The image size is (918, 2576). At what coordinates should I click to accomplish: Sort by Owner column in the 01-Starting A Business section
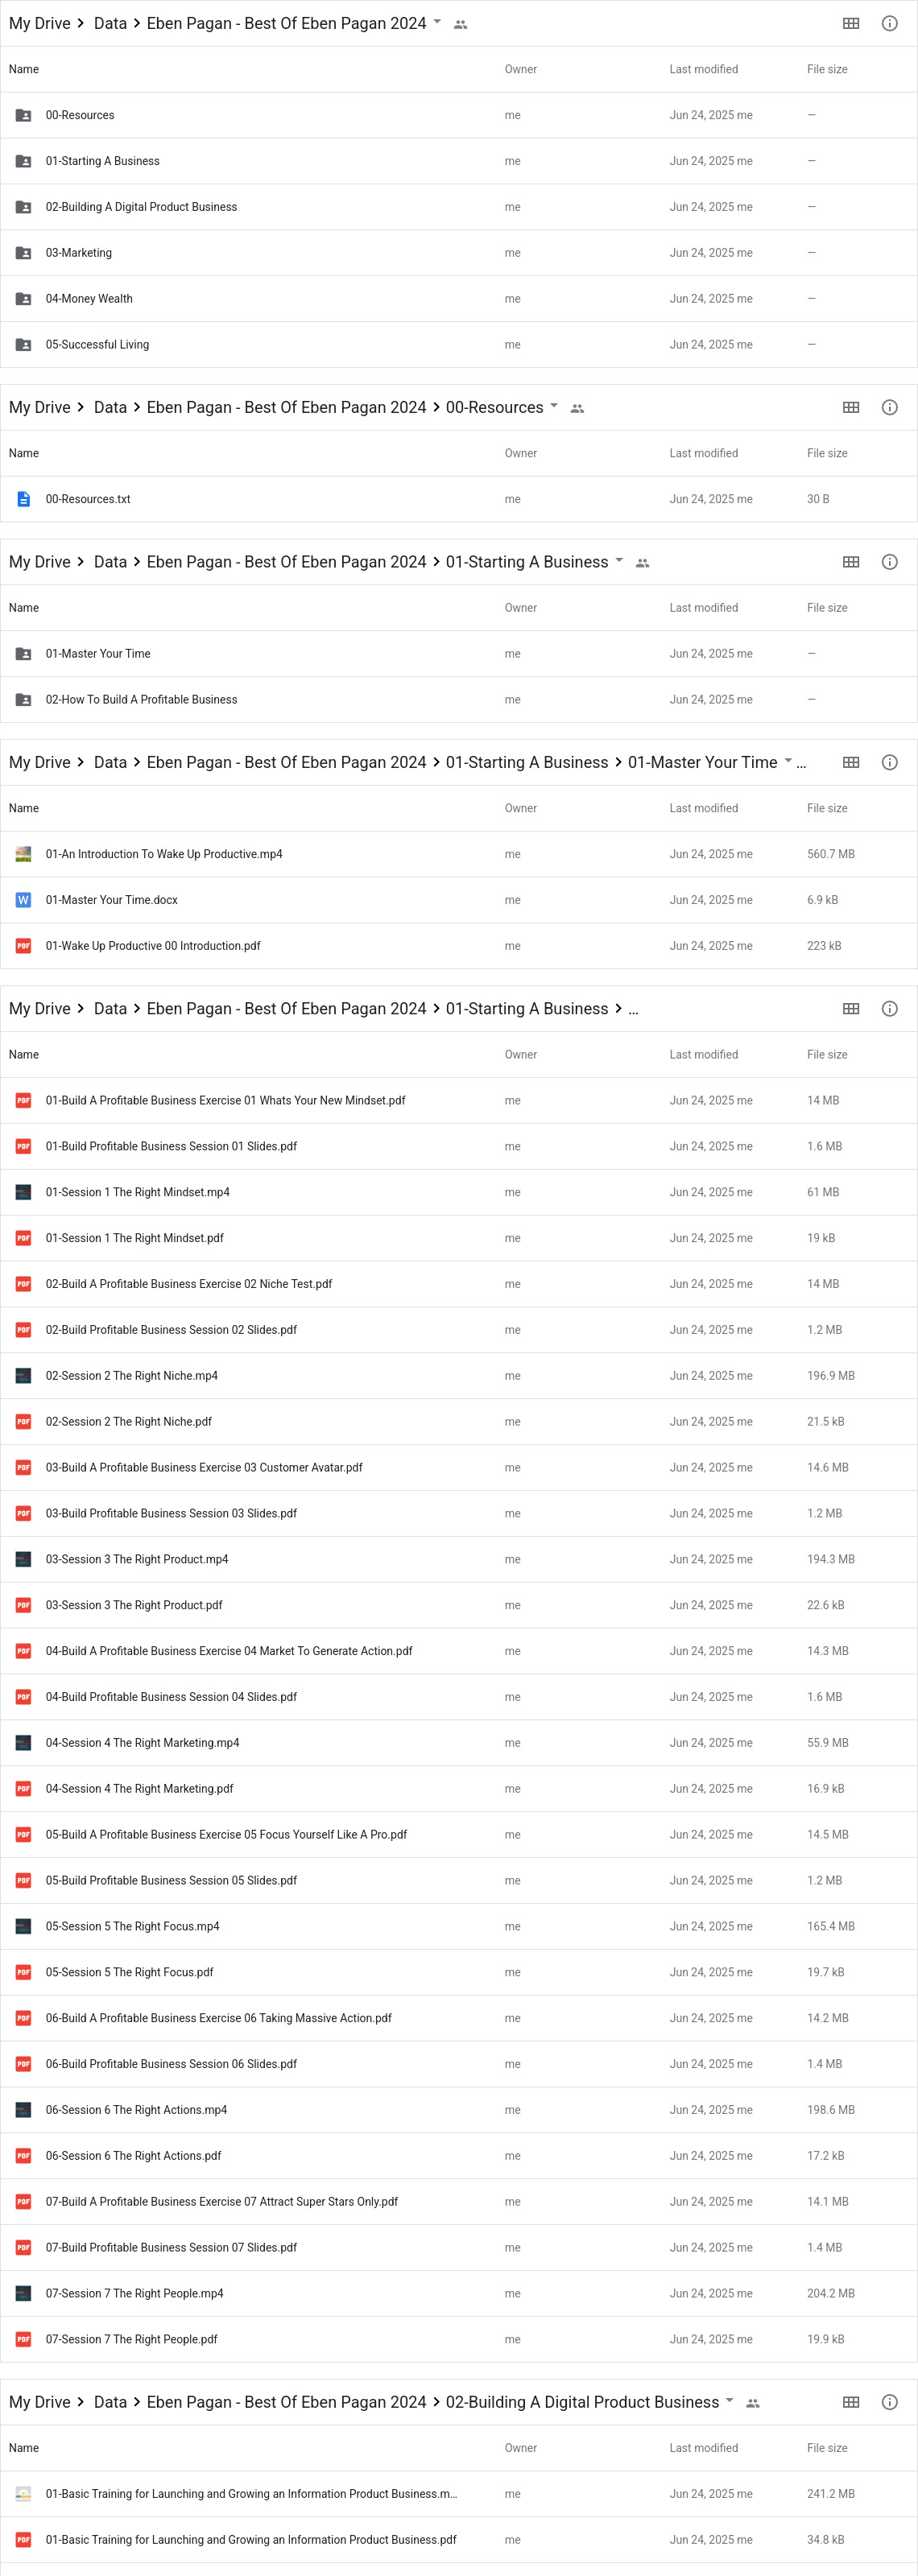click(521, 608)
